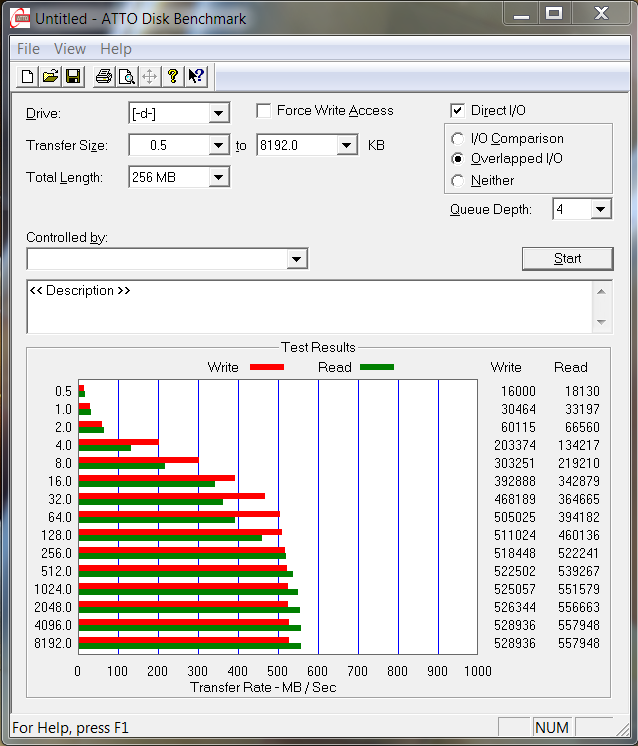The height and width of the screenshot is (746, 638).
Task: Uncheck the Direct I/O checkbox
Action: tap(458, 111)
